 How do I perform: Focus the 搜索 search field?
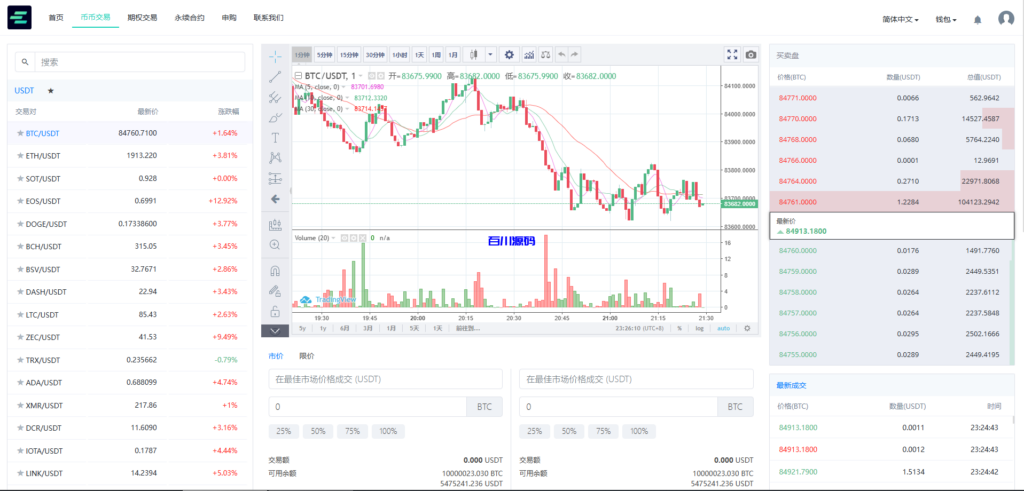coord(139,62)
